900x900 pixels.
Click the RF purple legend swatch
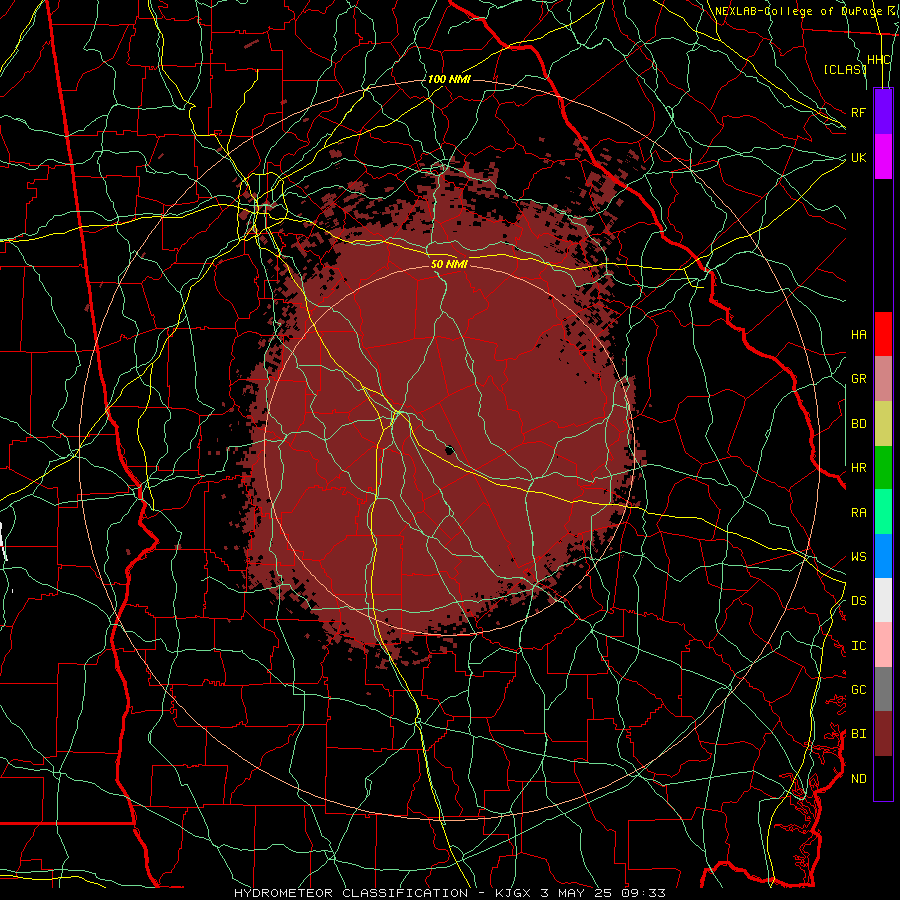click(883, 112)
